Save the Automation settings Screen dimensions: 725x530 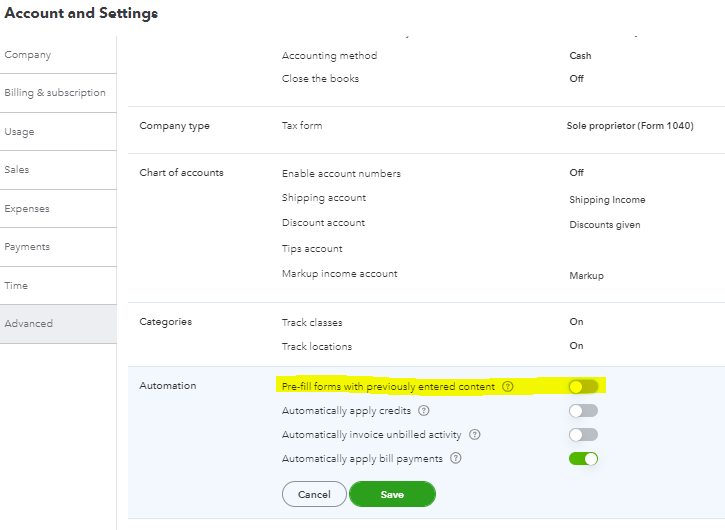tap(392, 494)
